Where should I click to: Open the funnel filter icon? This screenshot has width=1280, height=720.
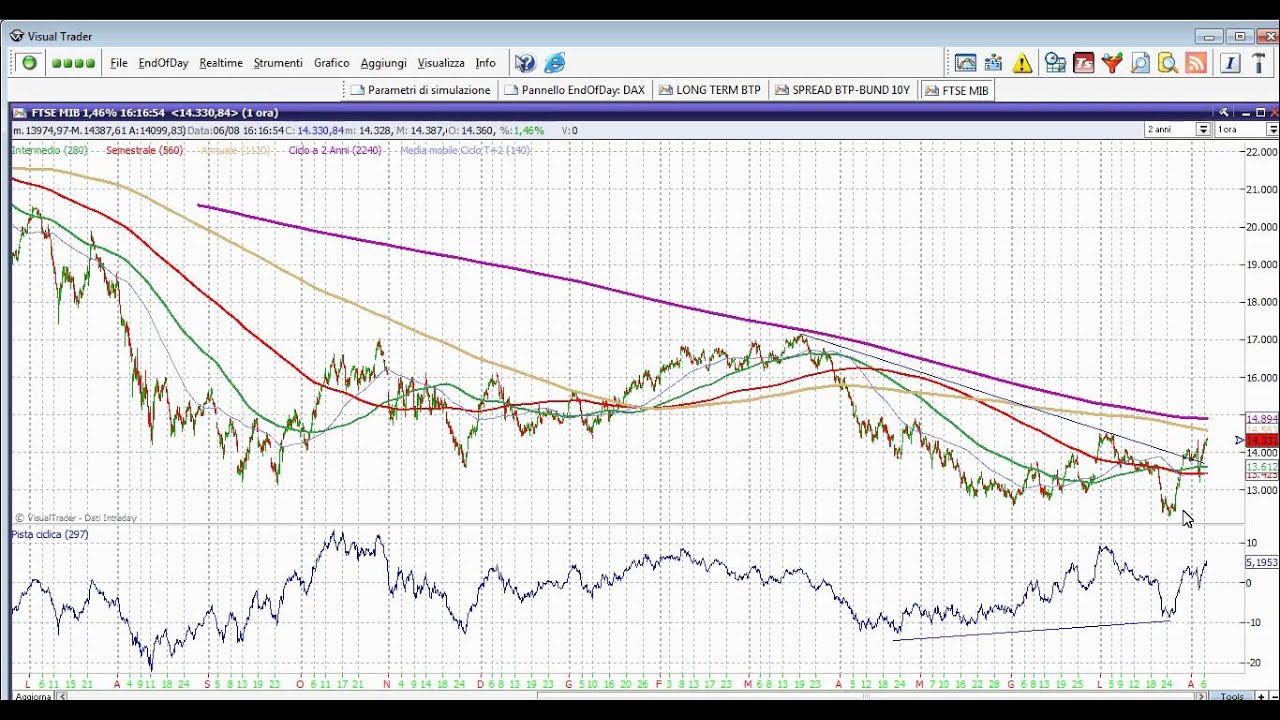pos(1111,63)
